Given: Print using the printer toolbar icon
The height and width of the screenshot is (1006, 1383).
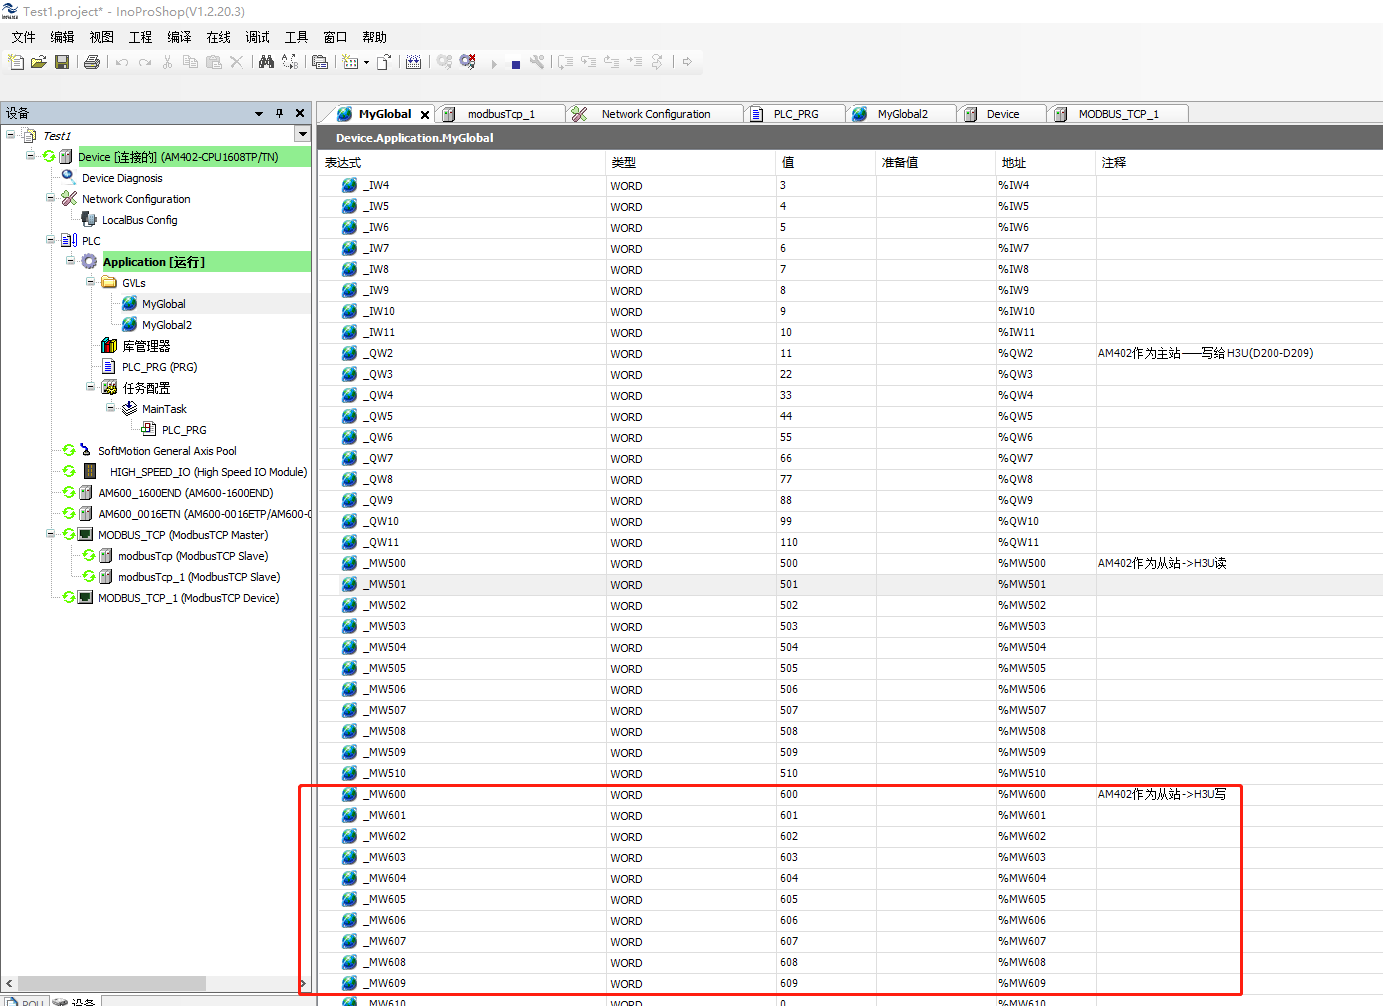Looking at the screenshot, I should point(92,62).
